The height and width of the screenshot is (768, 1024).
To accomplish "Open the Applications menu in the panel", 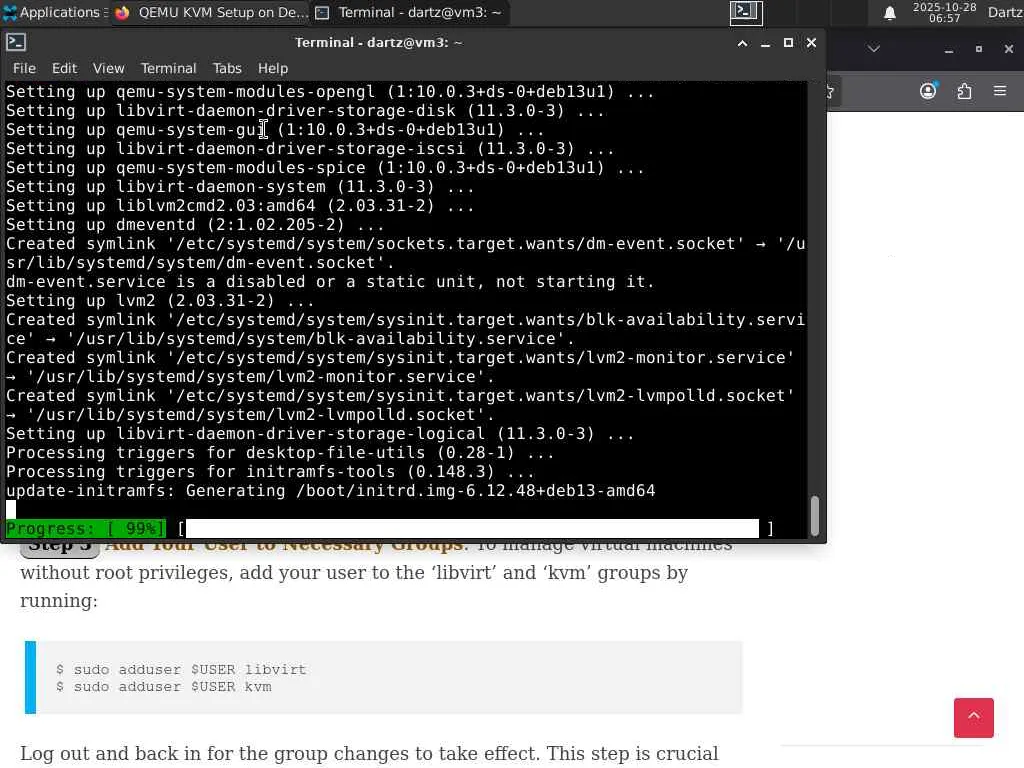I will [x=54, y=12].
